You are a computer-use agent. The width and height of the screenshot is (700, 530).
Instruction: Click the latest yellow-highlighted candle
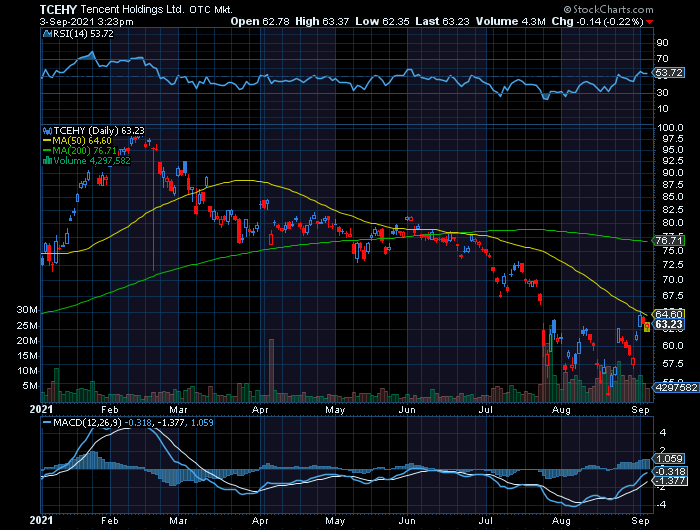click(x=647, y=327)
